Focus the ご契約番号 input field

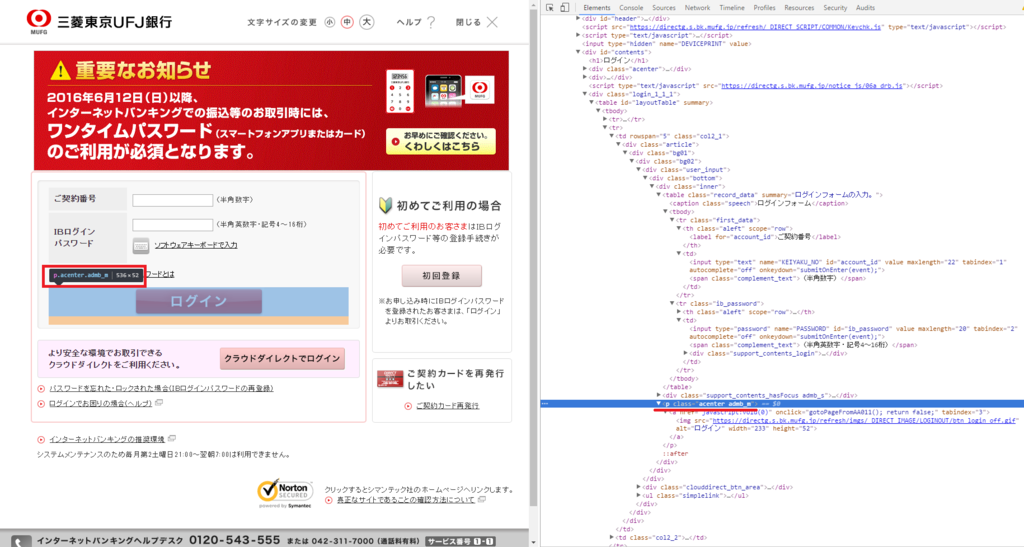pos(172,200)
